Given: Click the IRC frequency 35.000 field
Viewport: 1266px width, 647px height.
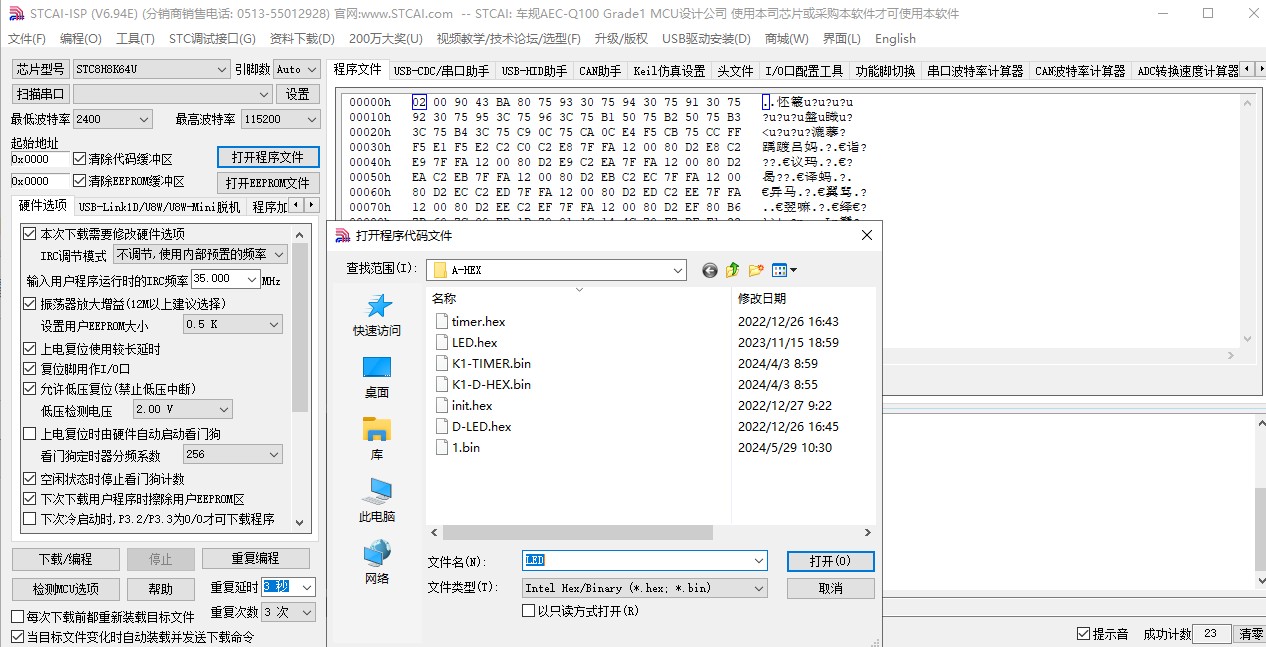Looking at the screenshot, I should (225, 279).
